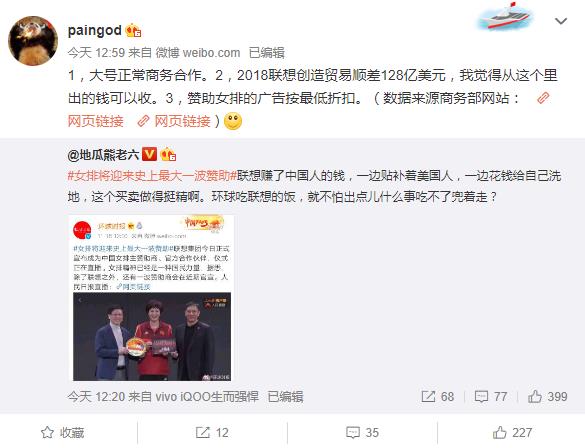Open the paingod profile avatar

[33, 41]
